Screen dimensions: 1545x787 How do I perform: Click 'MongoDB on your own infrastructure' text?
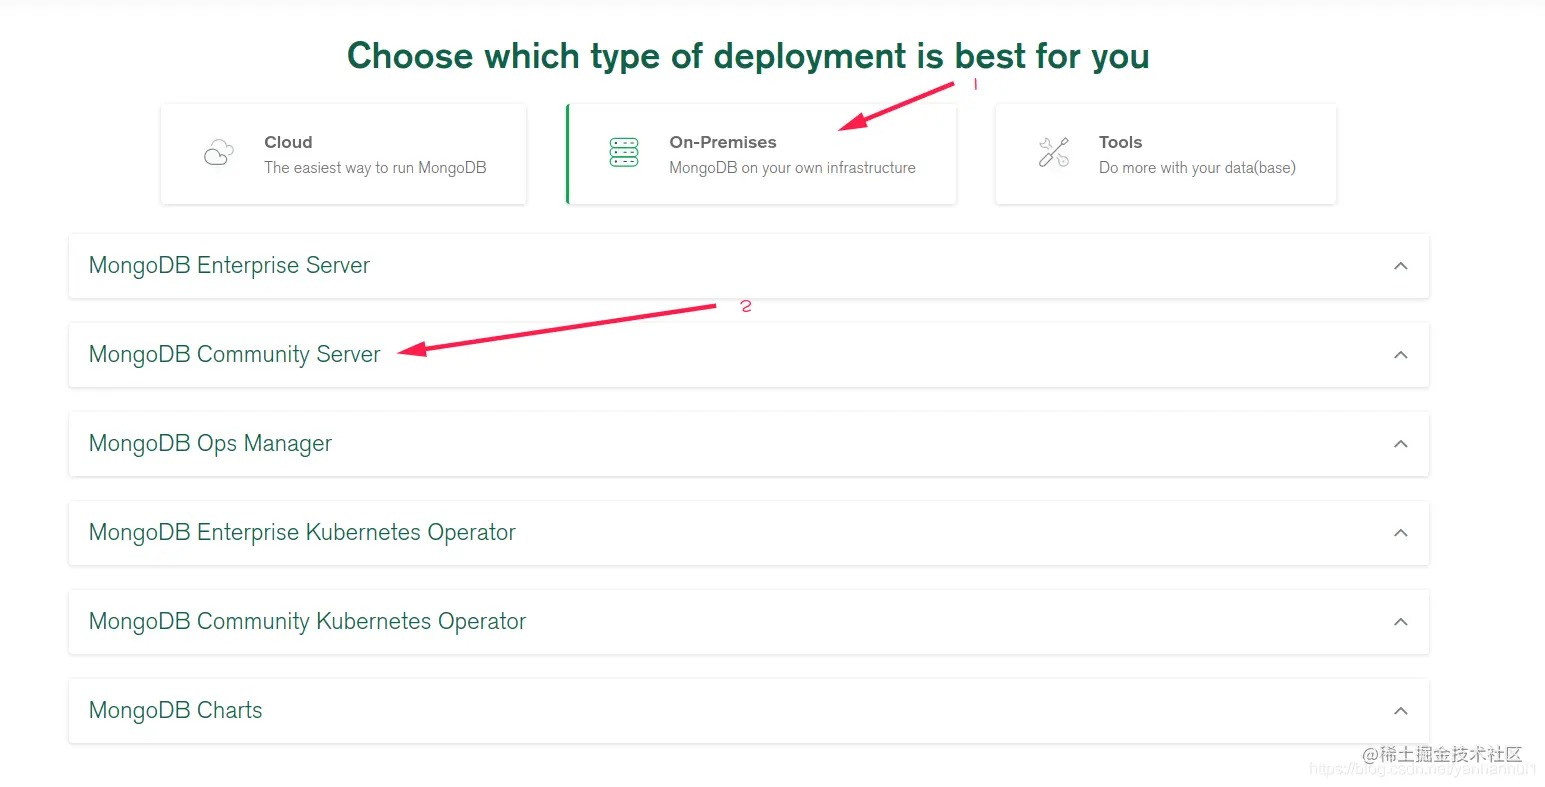click(792, 168)
